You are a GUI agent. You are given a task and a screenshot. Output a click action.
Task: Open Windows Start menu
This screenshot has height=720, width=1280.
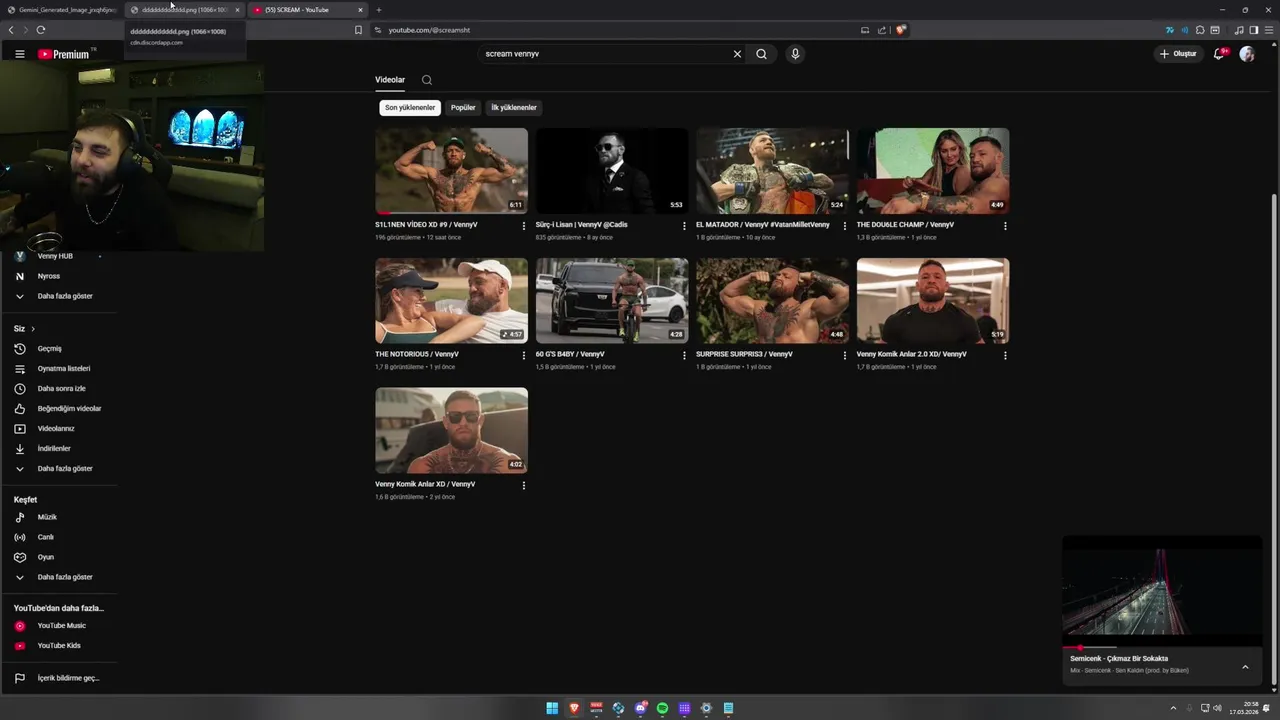click(x=552, y=708)
